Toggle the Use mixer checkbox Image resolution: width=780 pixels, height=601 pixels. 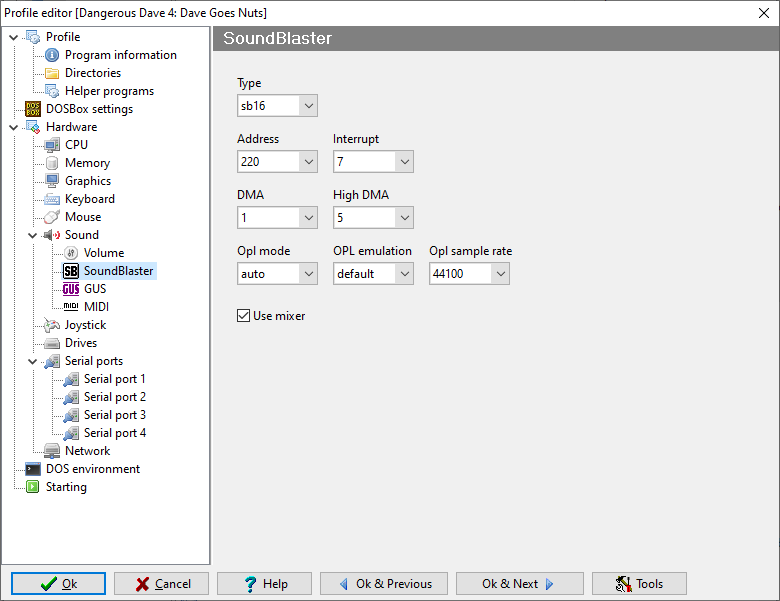243,316
